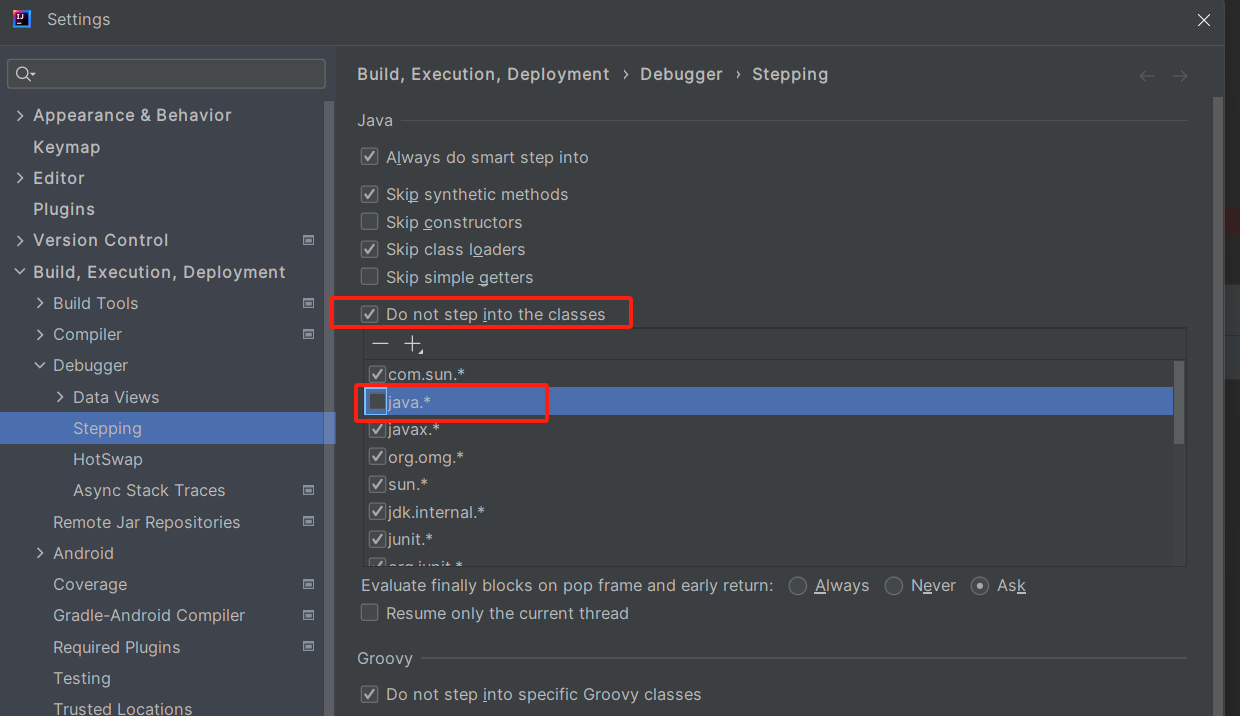Click project-level icon beside Build Tools
Screen dimensions: 1240x716
308,303
